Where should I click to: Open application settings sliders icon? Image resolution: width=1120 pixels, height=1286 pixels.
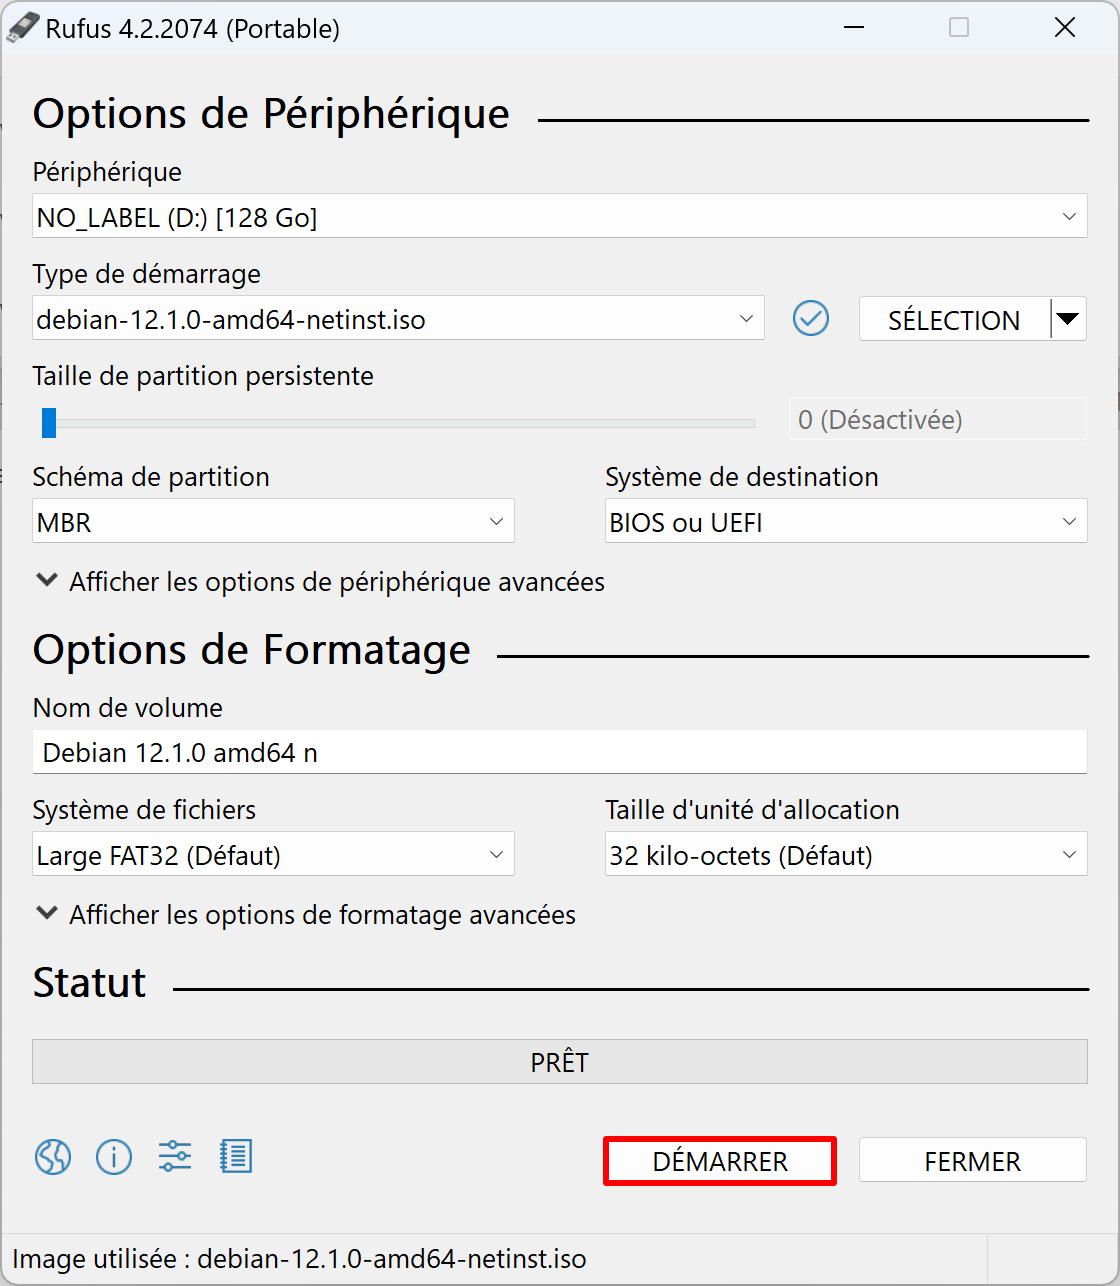point(175,1157)
